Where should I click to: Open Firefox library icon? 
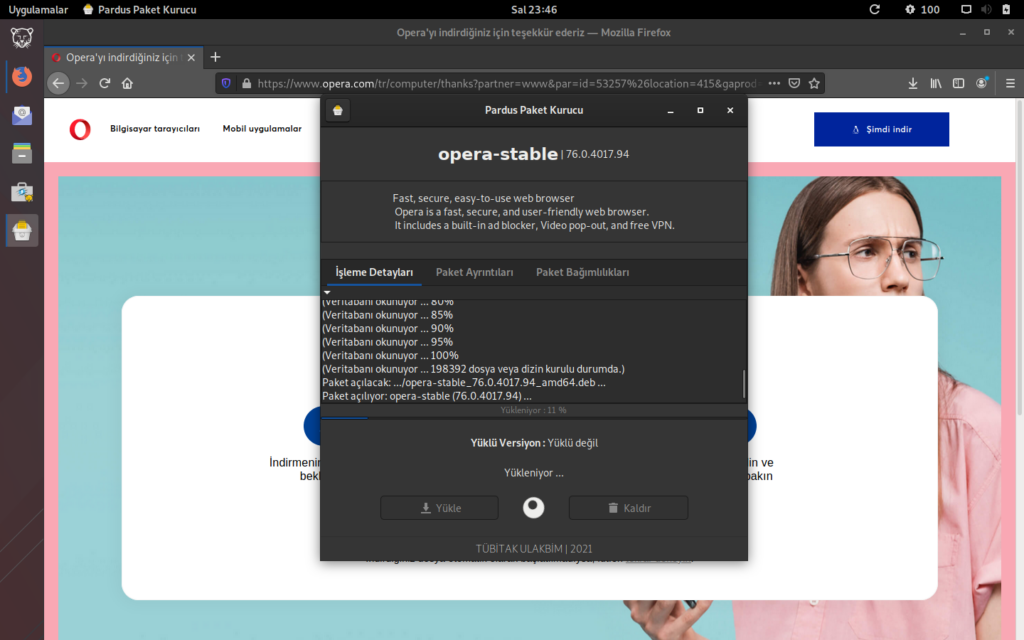pos(936,84)
